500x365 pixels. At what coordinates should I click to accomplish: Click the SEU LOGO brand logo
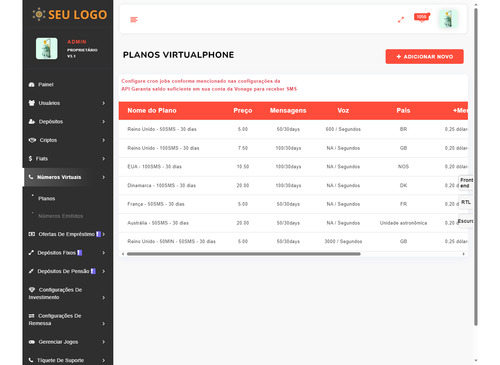click(x=70, y=15)
